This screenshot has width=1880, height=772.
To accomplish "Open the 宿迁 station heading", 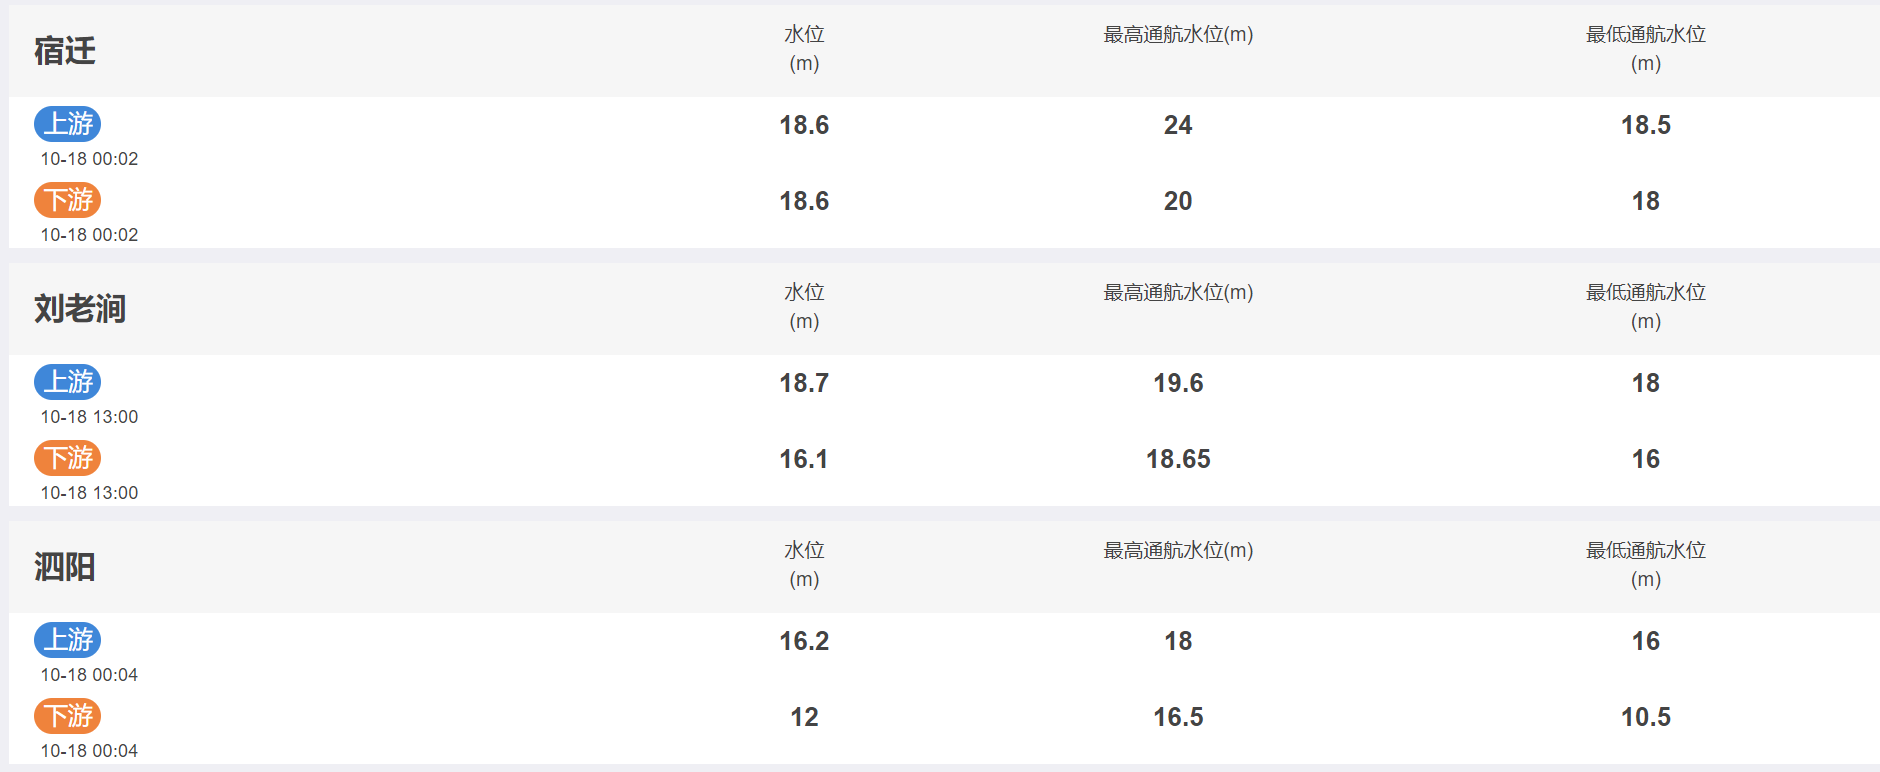I will click(x=65, y=51).
